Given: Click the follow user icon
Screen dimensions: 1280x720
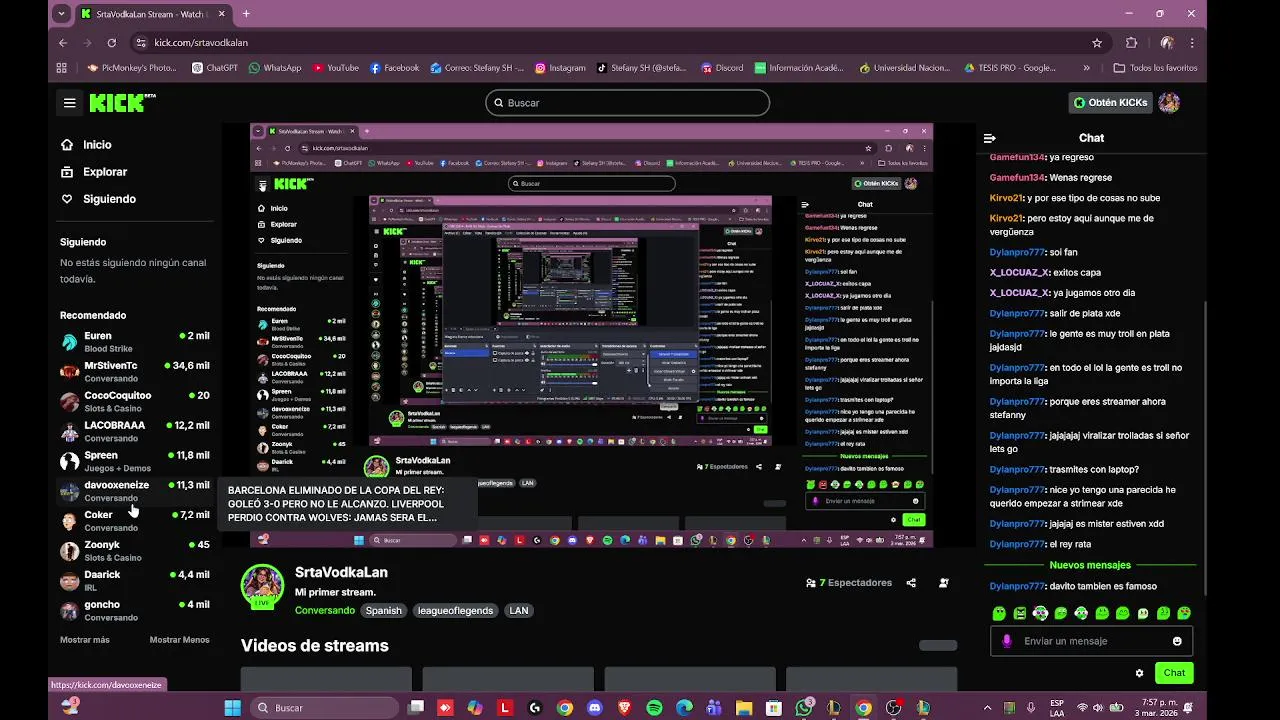Looking at the screenshot, I should [944, 583].
